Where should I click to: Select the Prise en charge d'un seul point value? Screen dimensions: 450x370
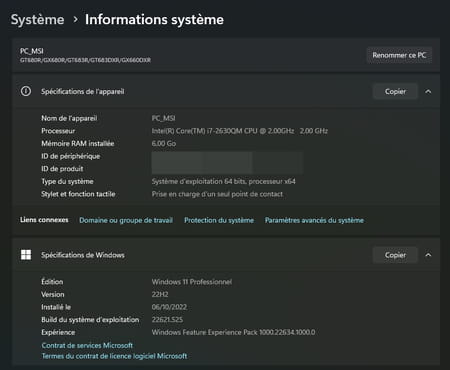(x=217, y=194)
